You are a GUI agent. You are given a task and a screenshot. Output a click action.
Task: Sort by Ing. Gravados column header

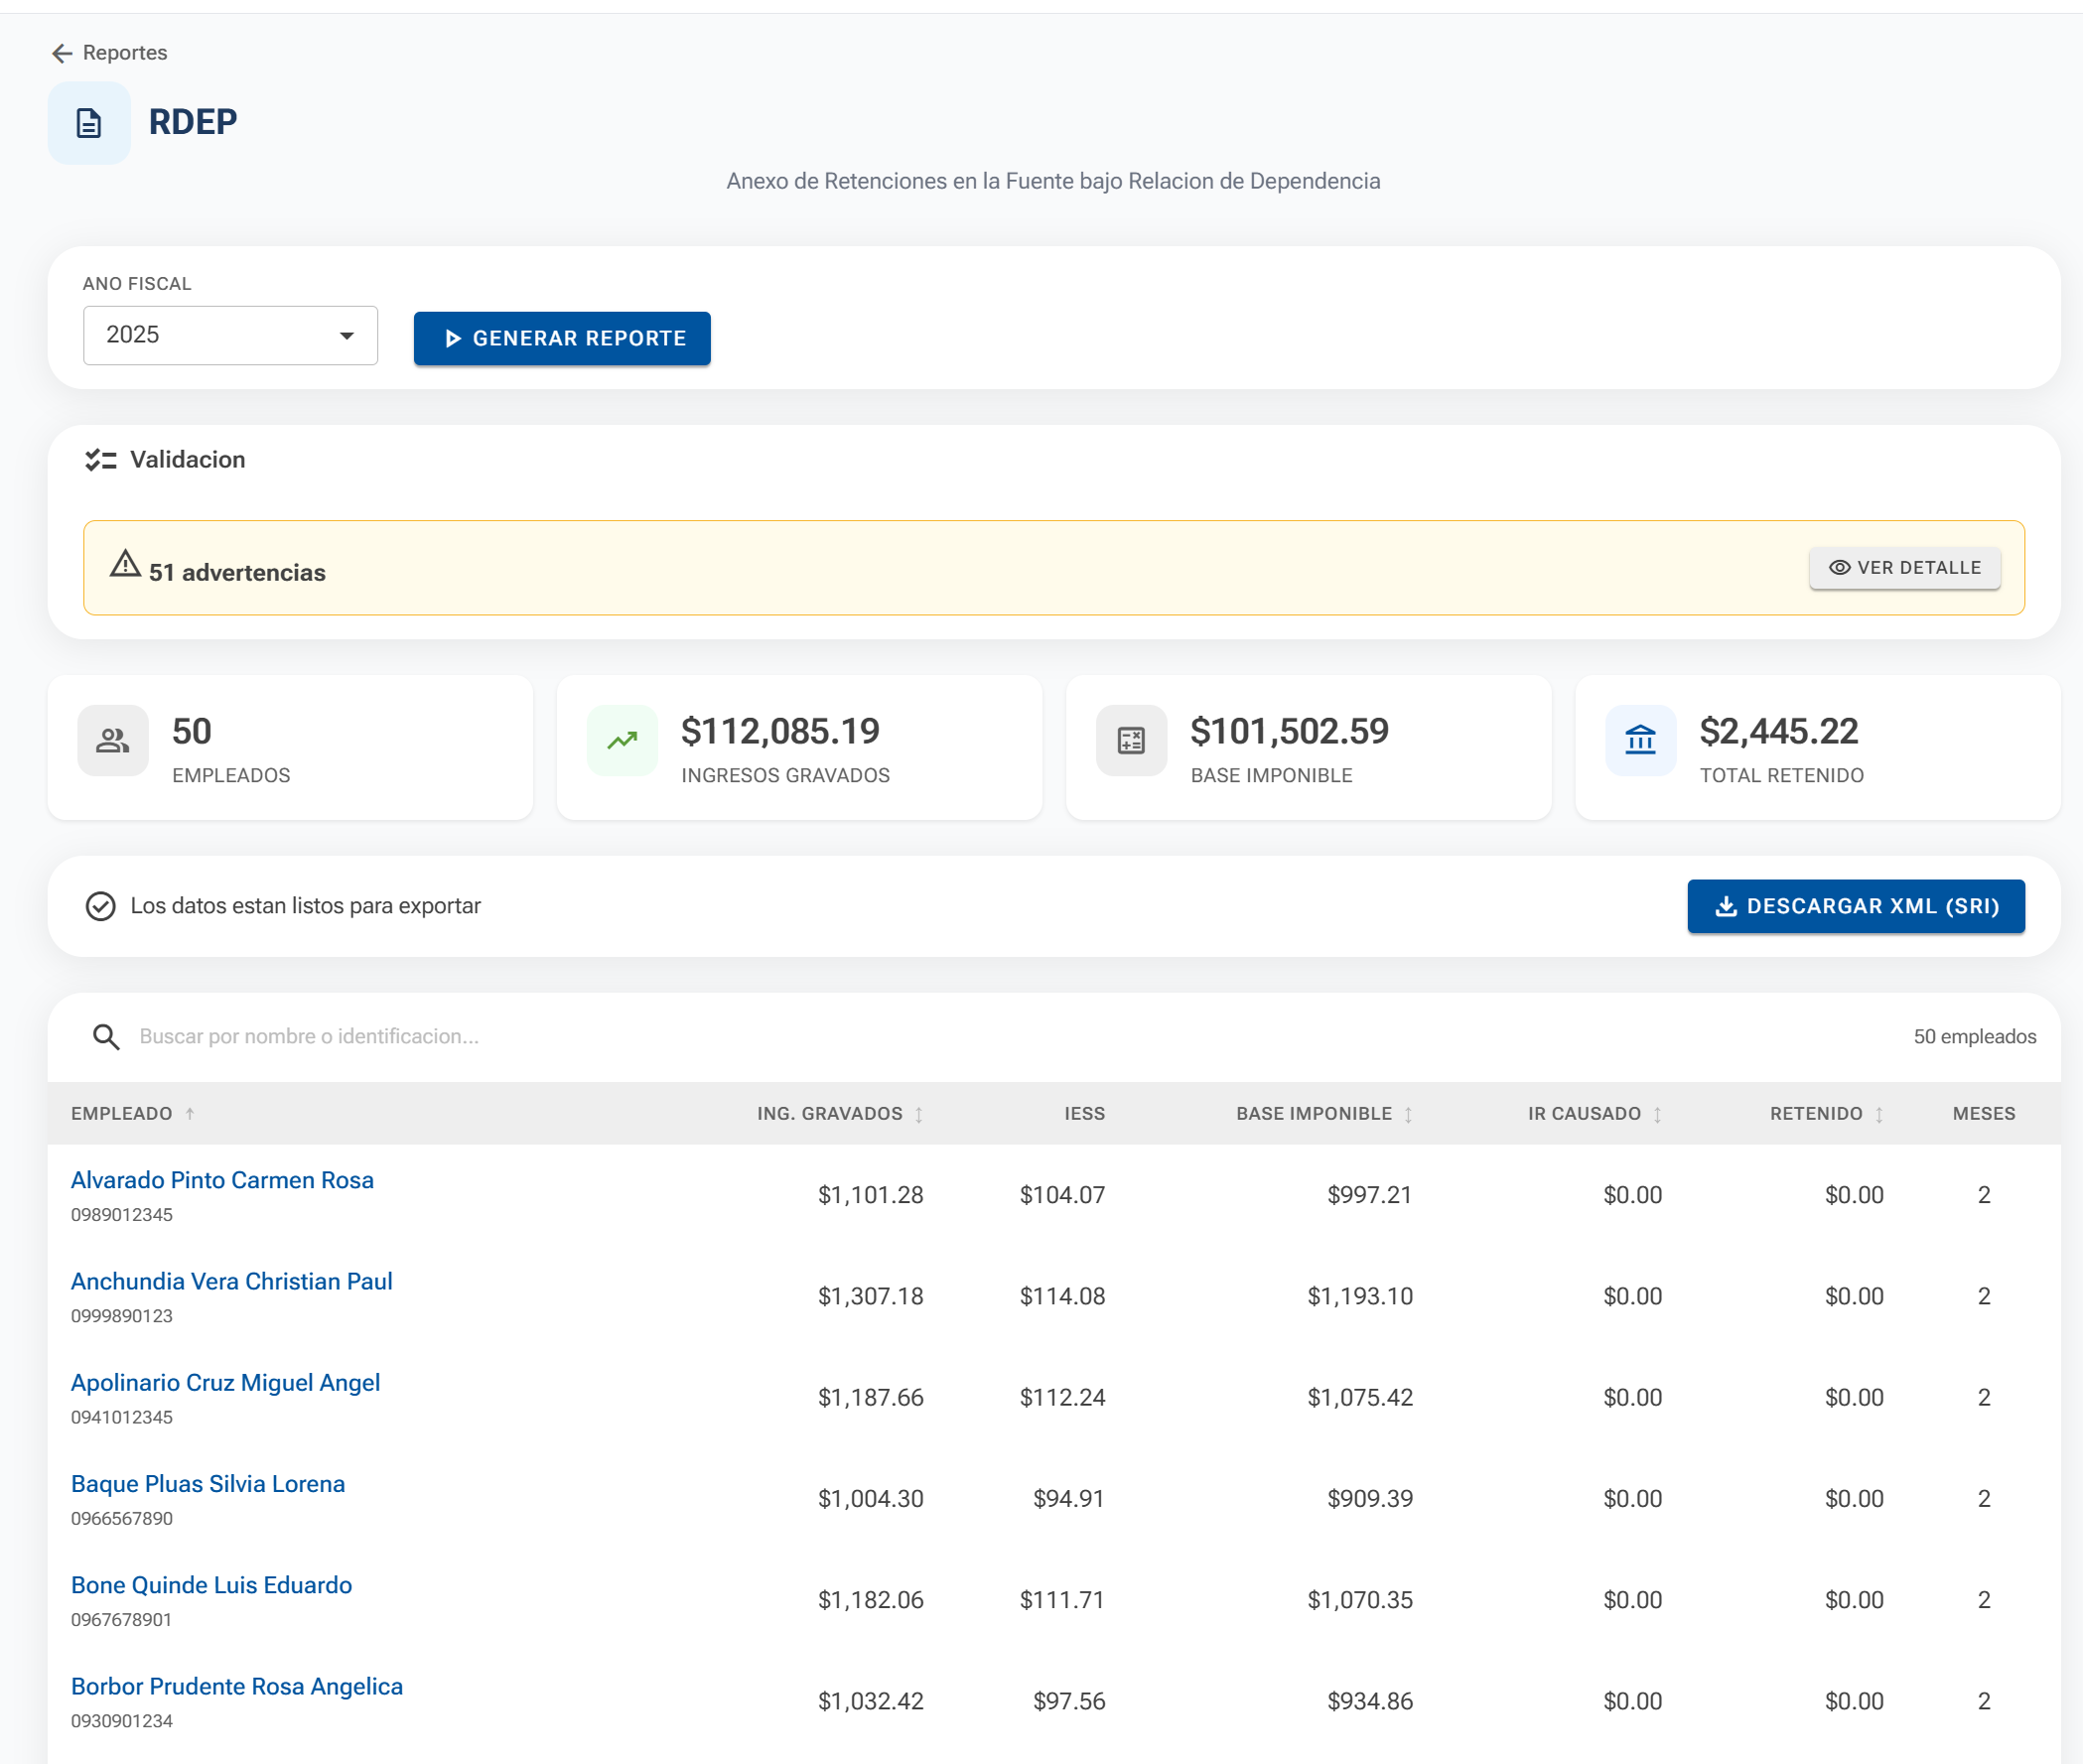click(830, 1114)
